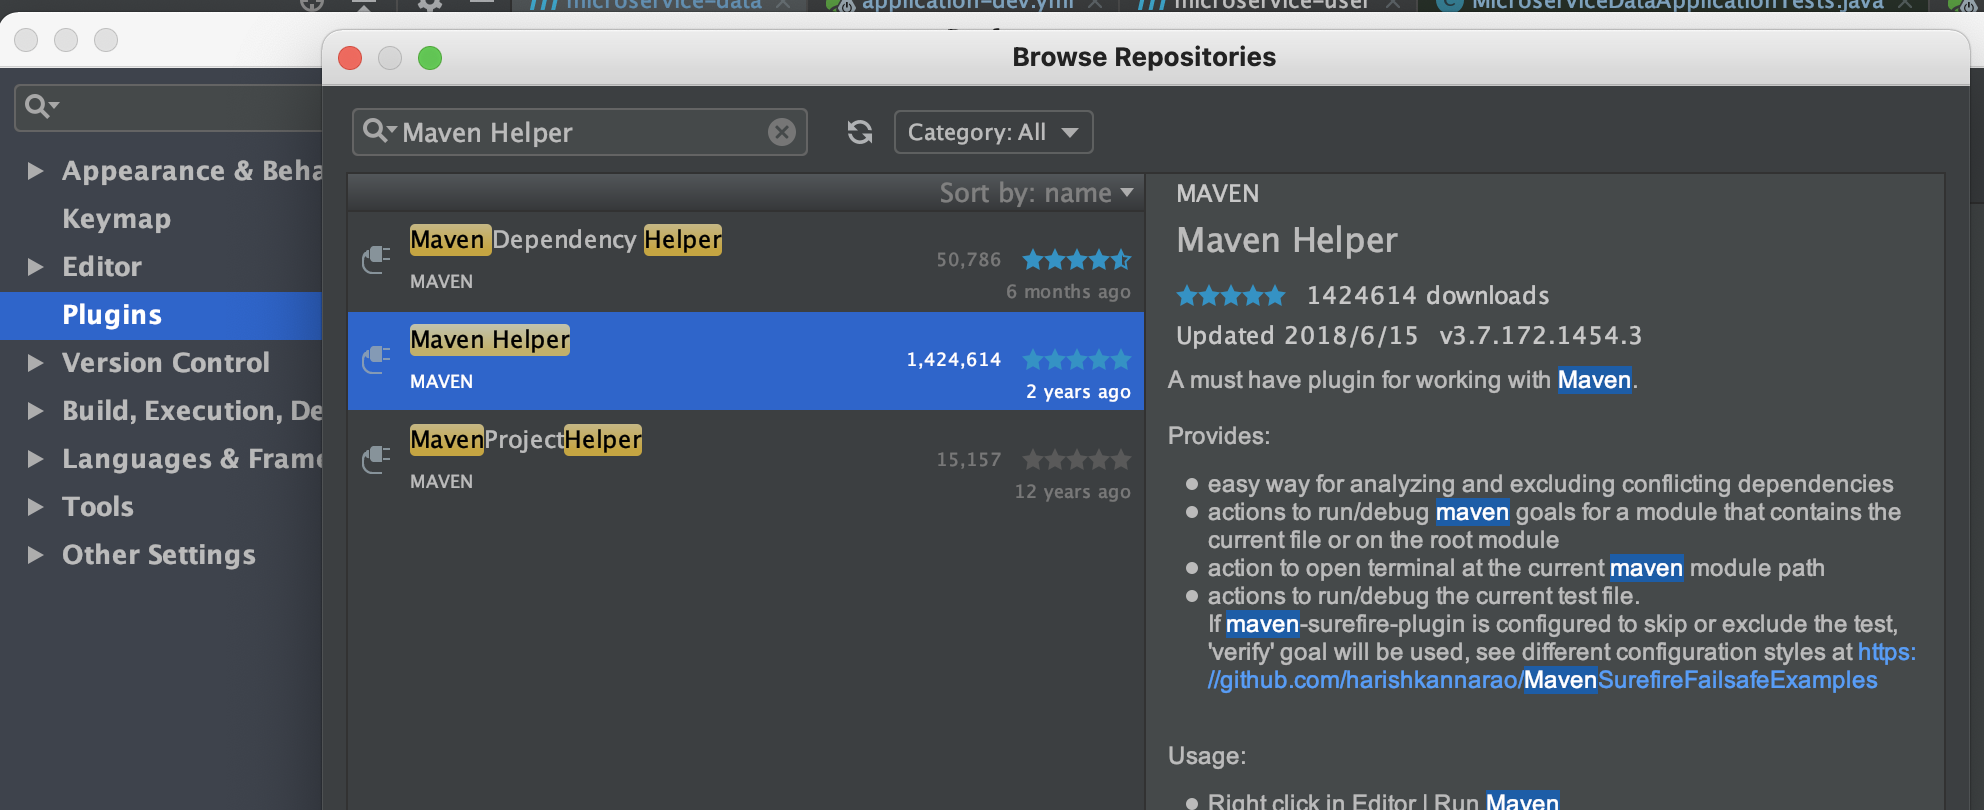
Task: Select Keymap in the settings sidebar
Action: point(116,219)
